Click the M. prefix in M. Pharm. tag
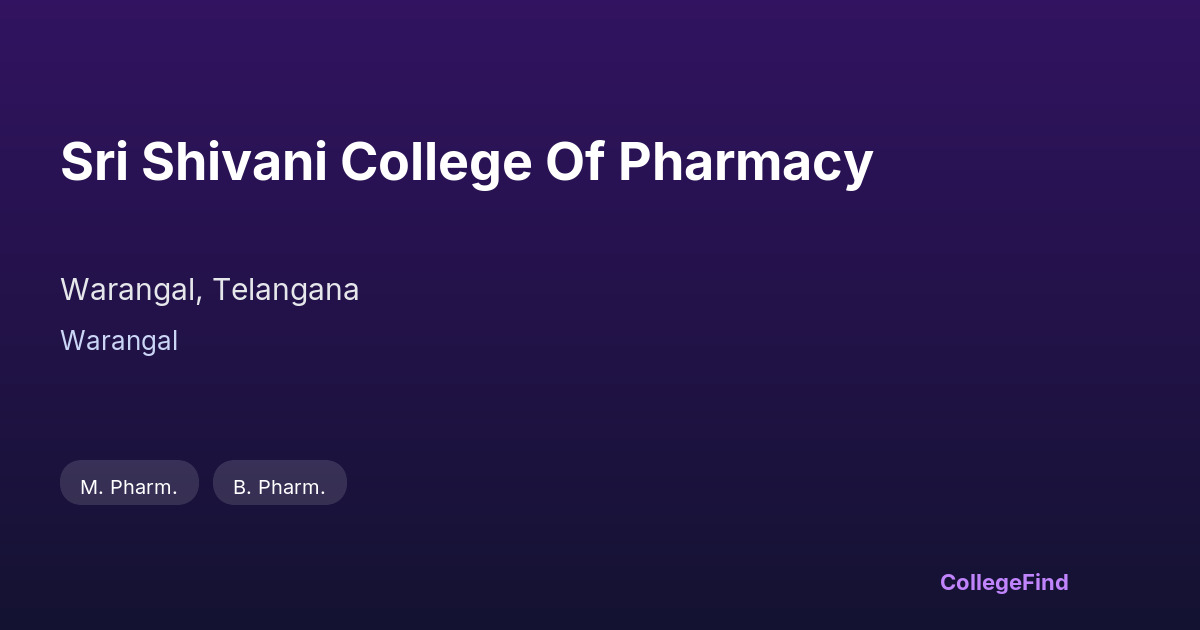This screenshot has height=630, width=1200. (x=90, y=487)
